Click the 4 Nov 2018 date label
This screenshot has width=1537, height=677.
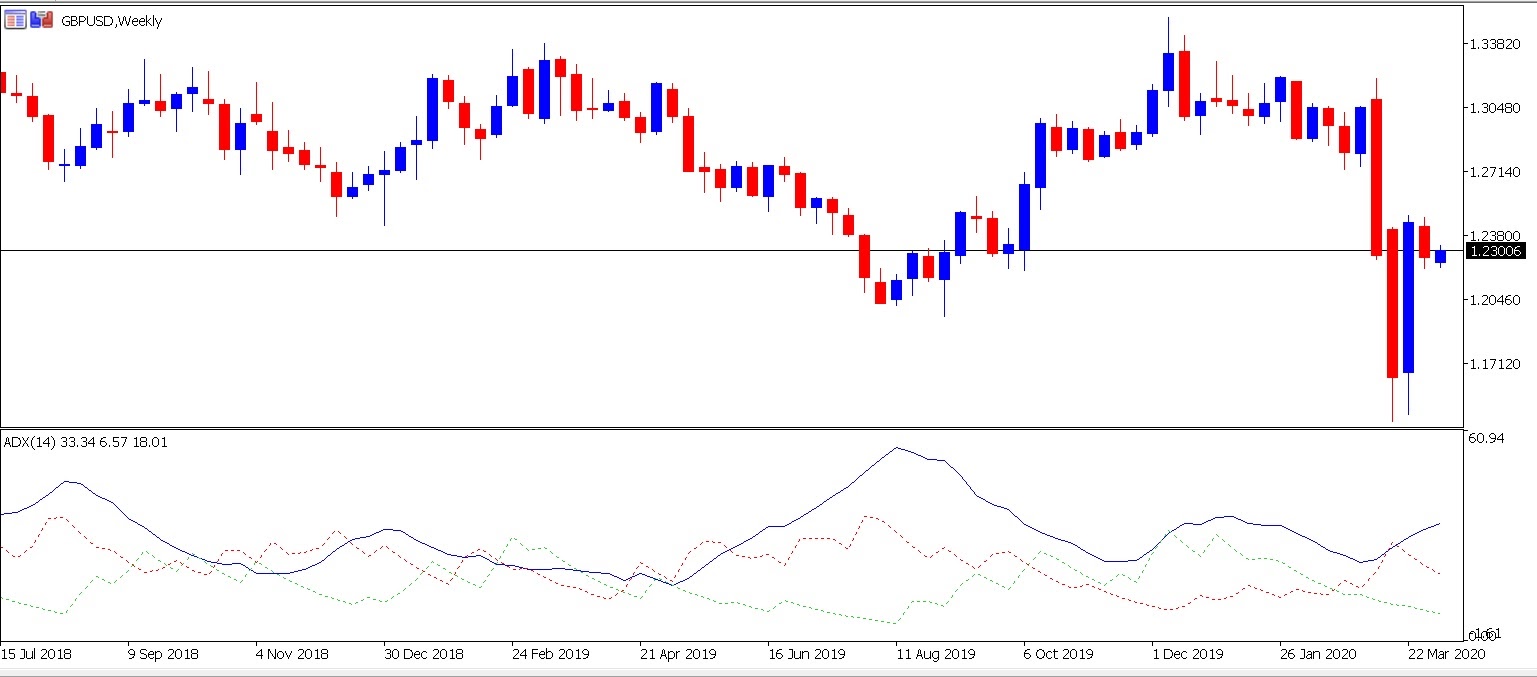tap(292, 654)
